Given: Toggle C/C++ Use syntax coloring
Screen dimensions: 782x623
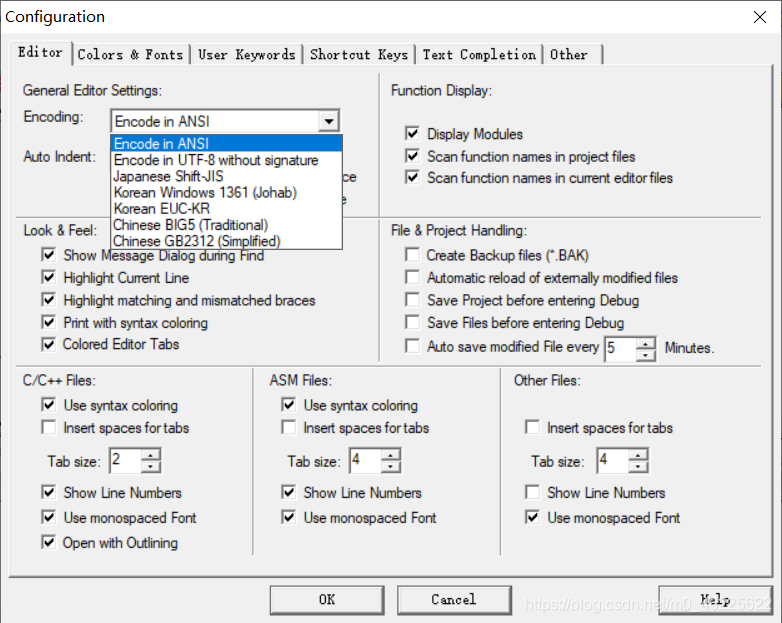Looking at the screenshot, I should pyautogui.click(x=48, y=405).
